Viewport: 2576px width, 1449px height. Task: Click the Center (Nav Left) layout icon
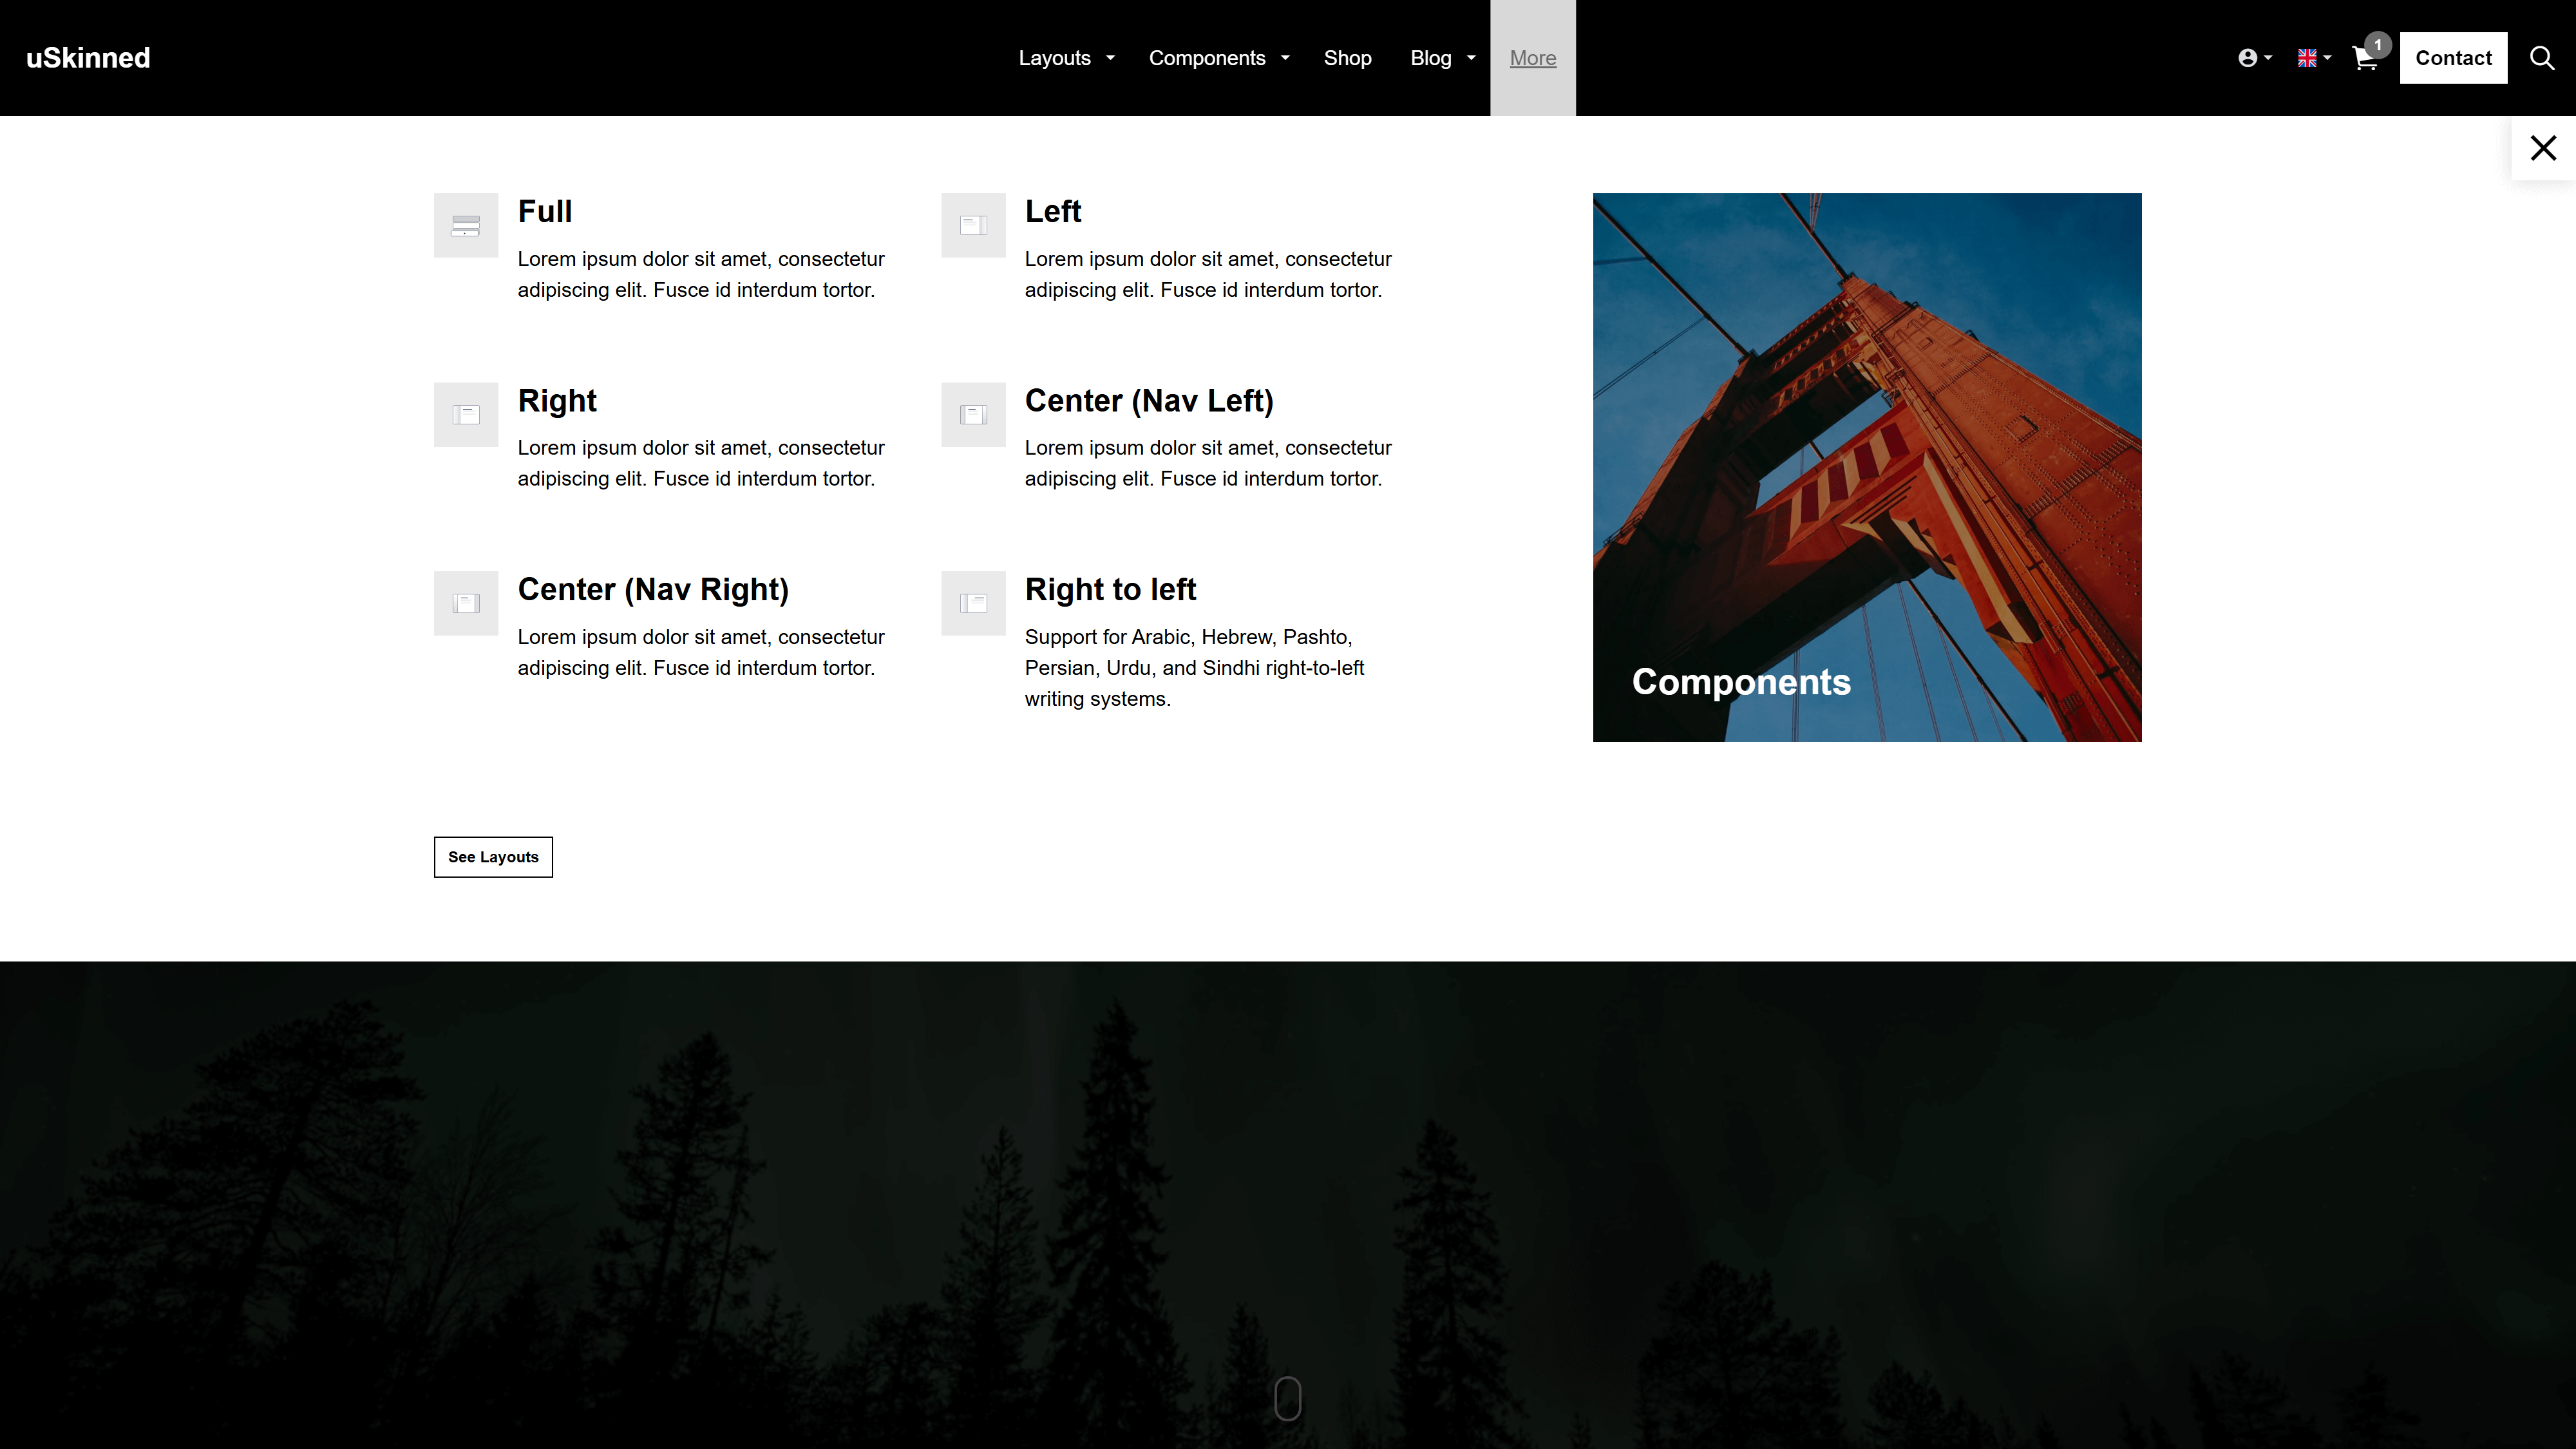973,414
